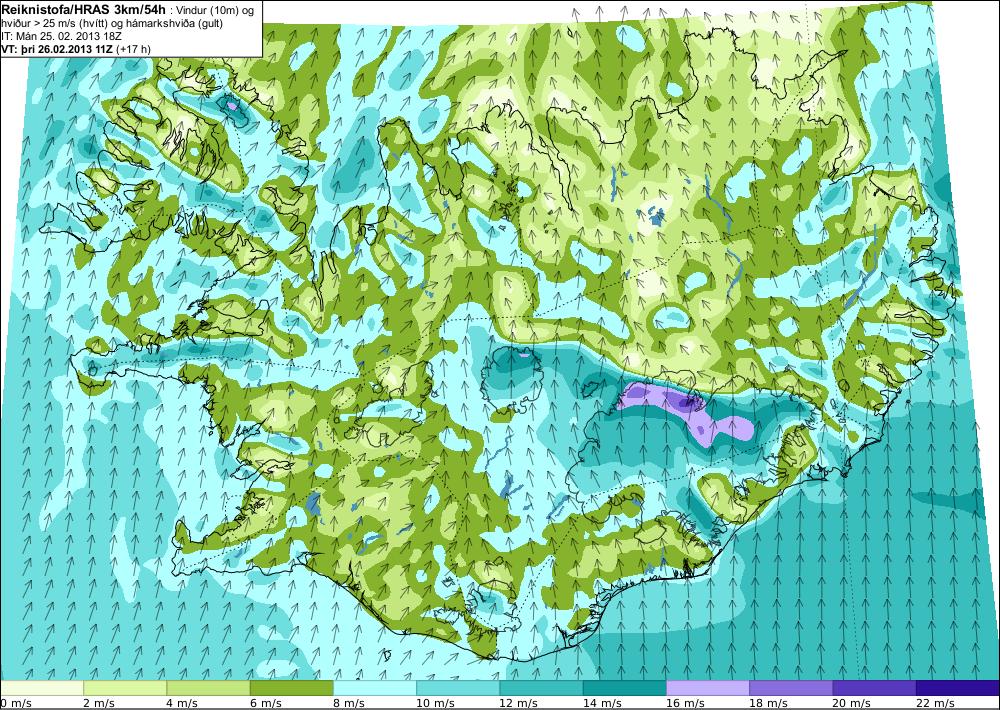This screenshot has width=1000, height=710.
Task: Click the "20 m/s" legend label
Action: [852, 703]
